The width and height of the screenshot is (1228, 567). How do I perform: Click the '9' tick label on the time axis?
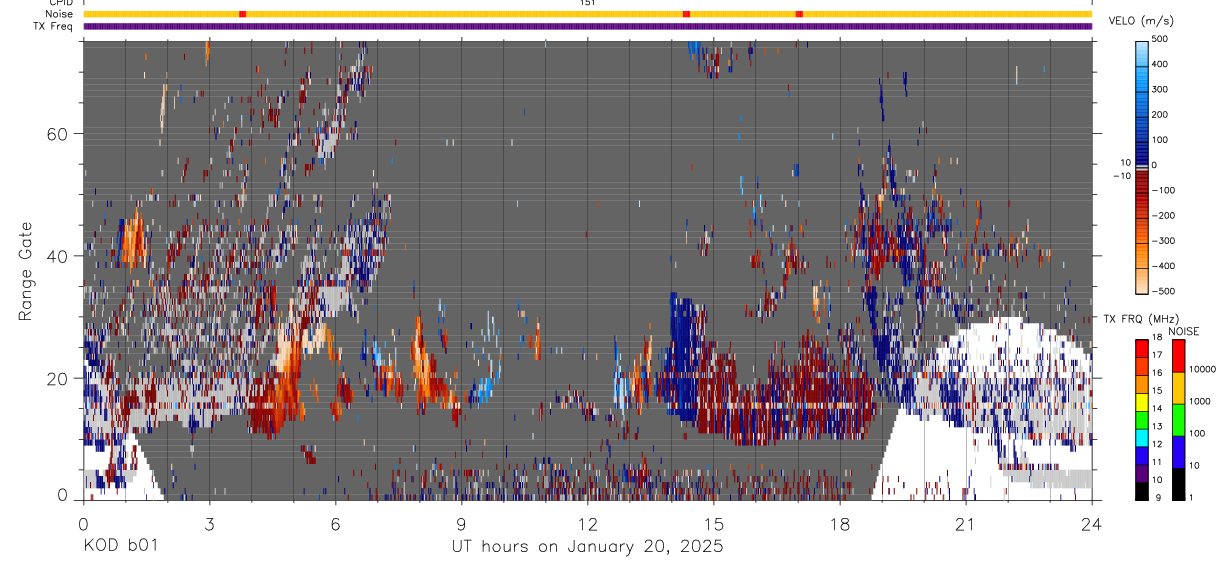[x=462, y=523]
